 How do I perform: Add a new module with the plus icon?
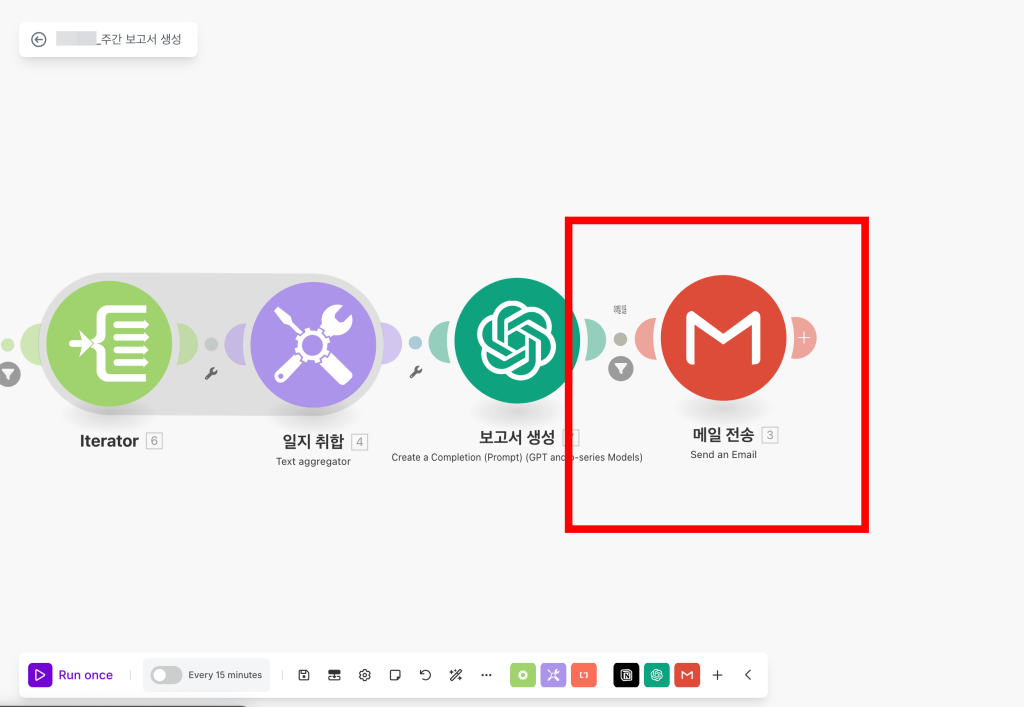click(717, 675)
